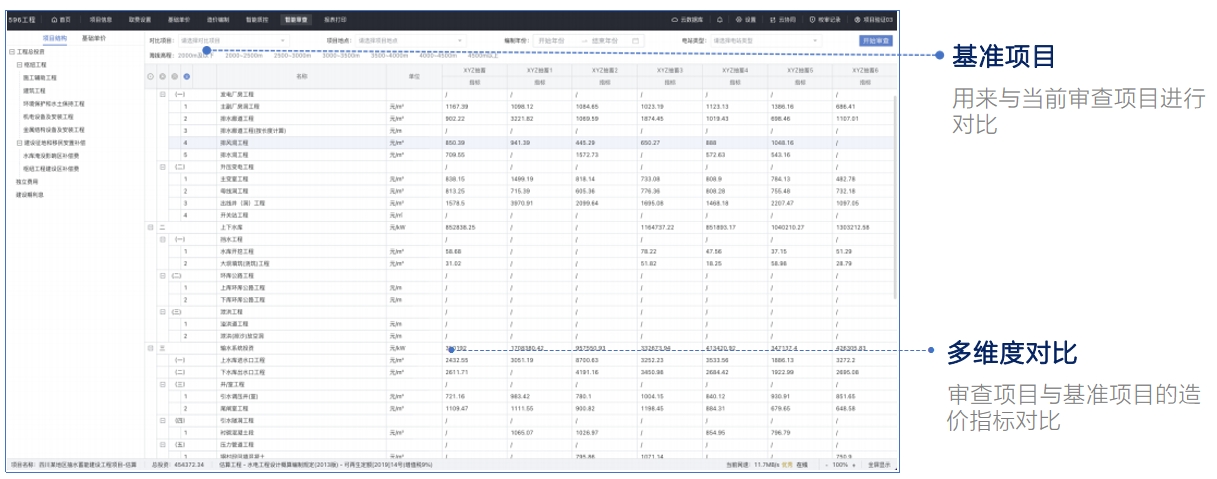The height and width of the screenshot is (479, 1217).
Task: Select 3000~3500m elevation filter
Action: 342,55
